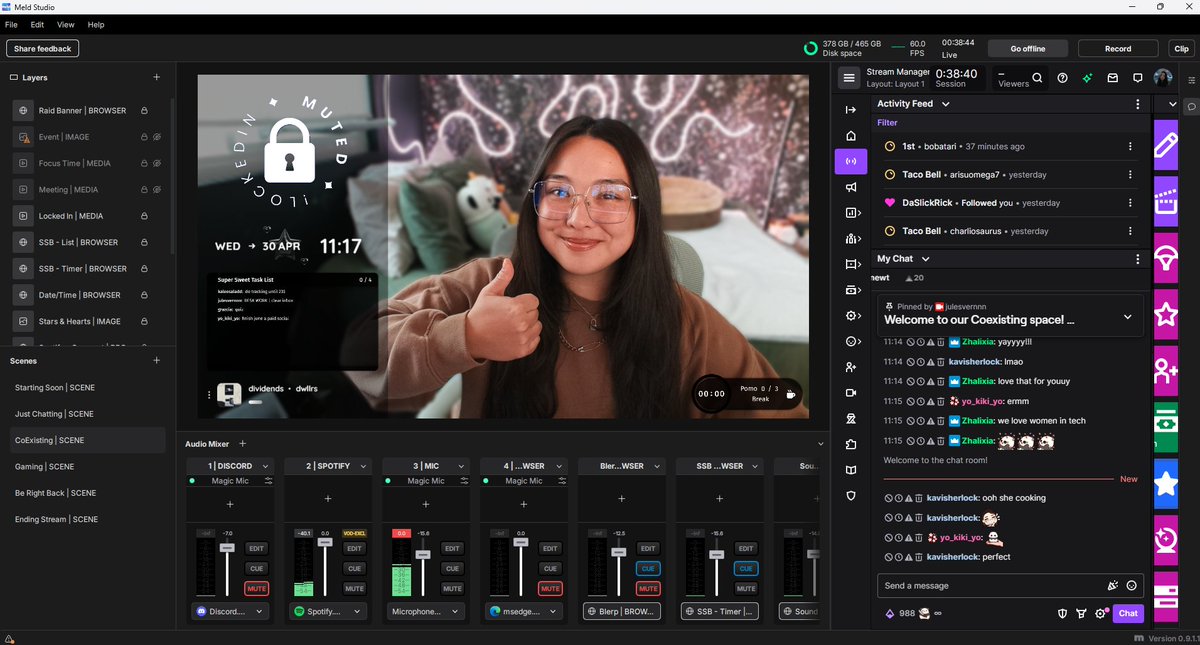Open the View menu

coord(66,24)
